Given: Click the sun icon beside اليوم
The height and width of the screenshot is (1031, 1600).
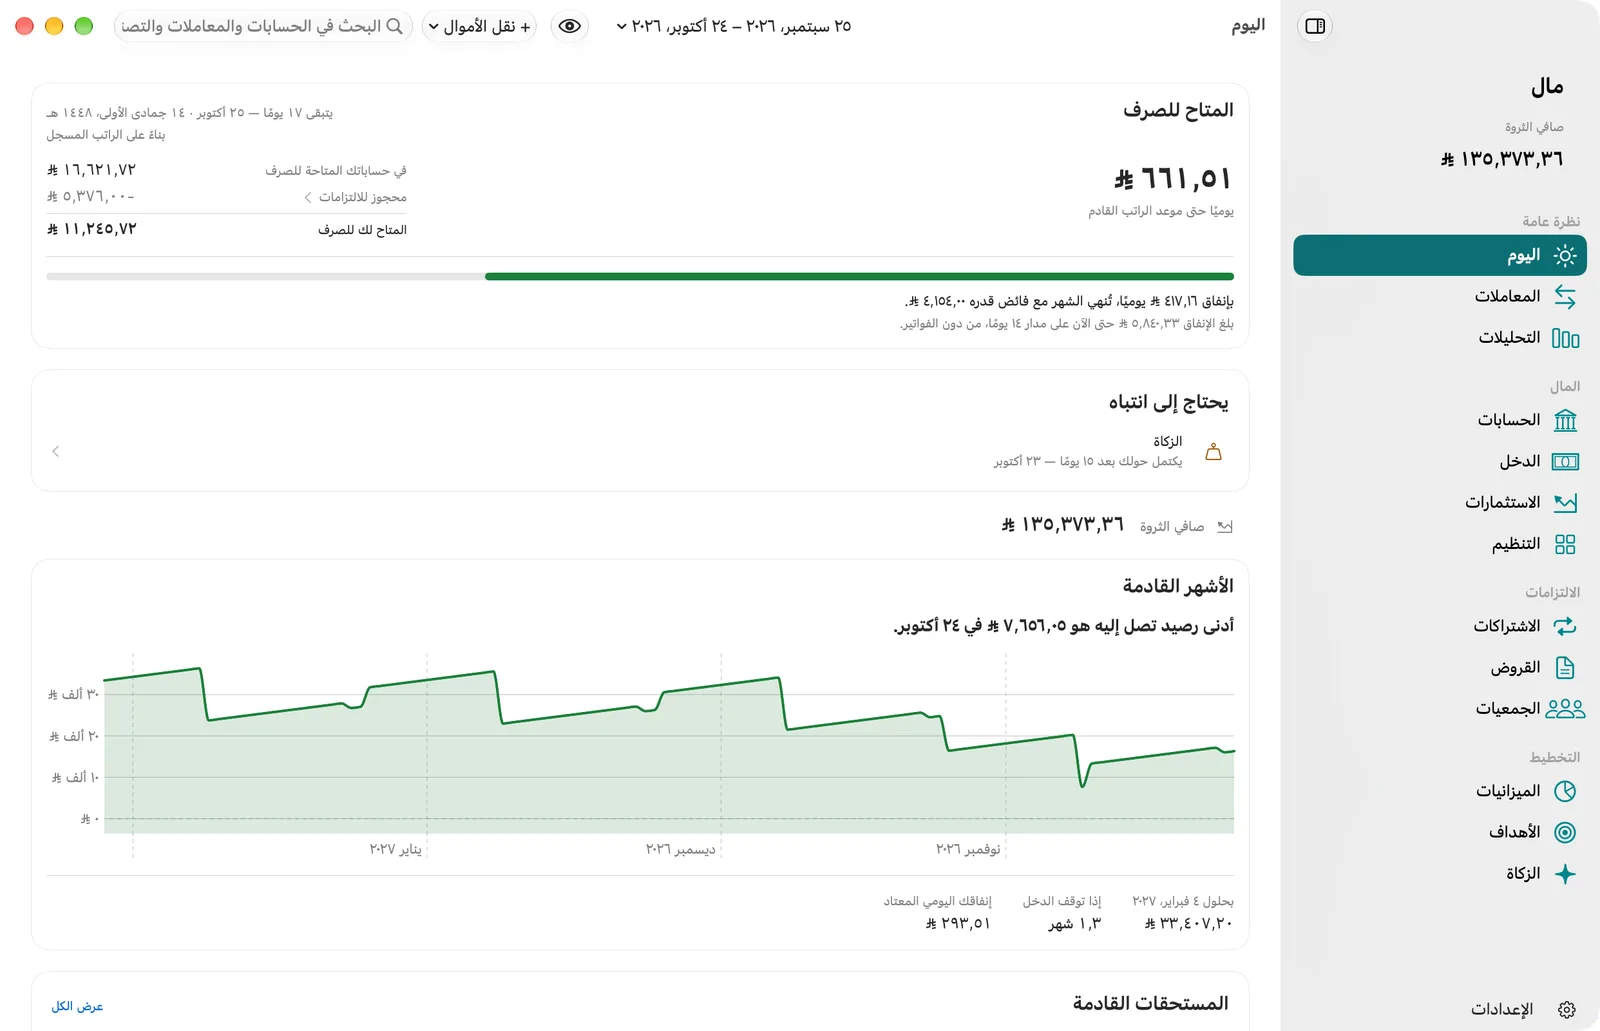Looking at the screenshot, I should click(x=1565, y=256).
